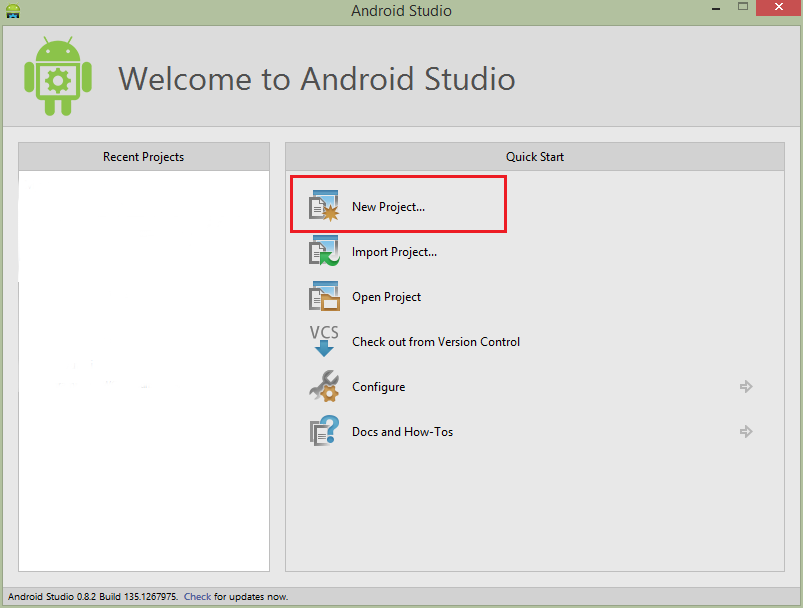Viewport: 803px width, 608px height.
Task: Select Check out from Version Control text
Action: pyautogui.click(x=436, y=342)
